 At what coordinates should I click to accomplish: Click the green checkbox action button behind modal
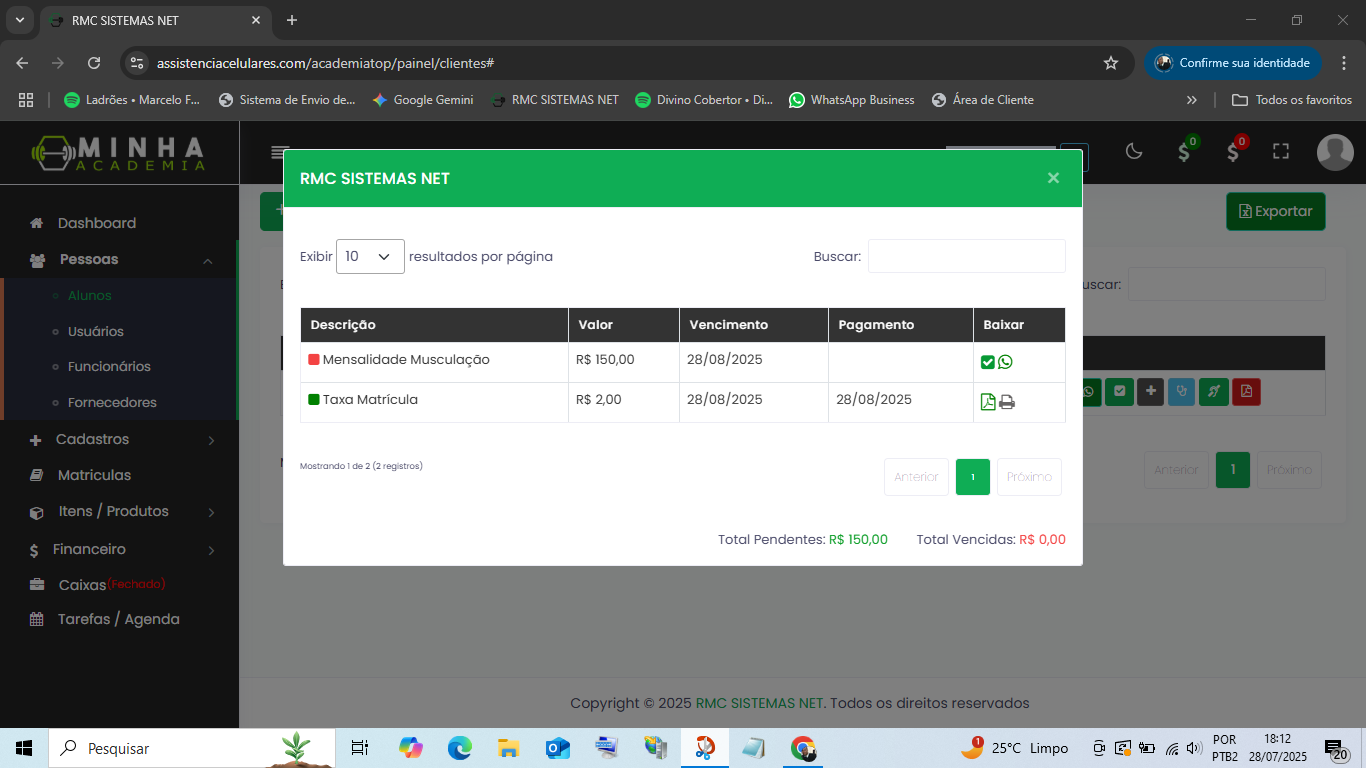(1120, 391)
